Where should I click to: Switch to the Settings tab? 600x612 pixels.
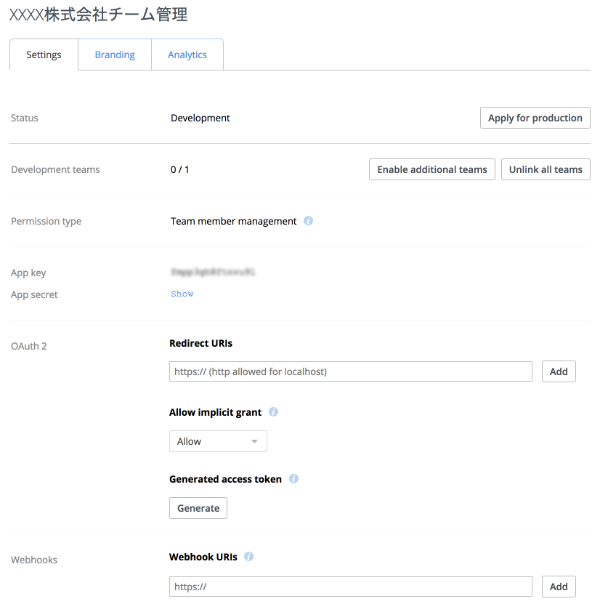coord(44,55)
